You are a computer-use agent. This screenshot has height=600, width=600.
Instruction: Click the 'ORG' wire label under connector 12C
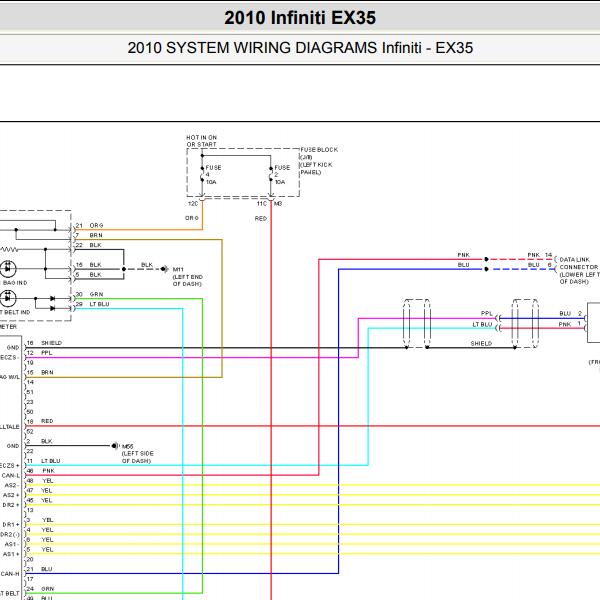(192, 218)
